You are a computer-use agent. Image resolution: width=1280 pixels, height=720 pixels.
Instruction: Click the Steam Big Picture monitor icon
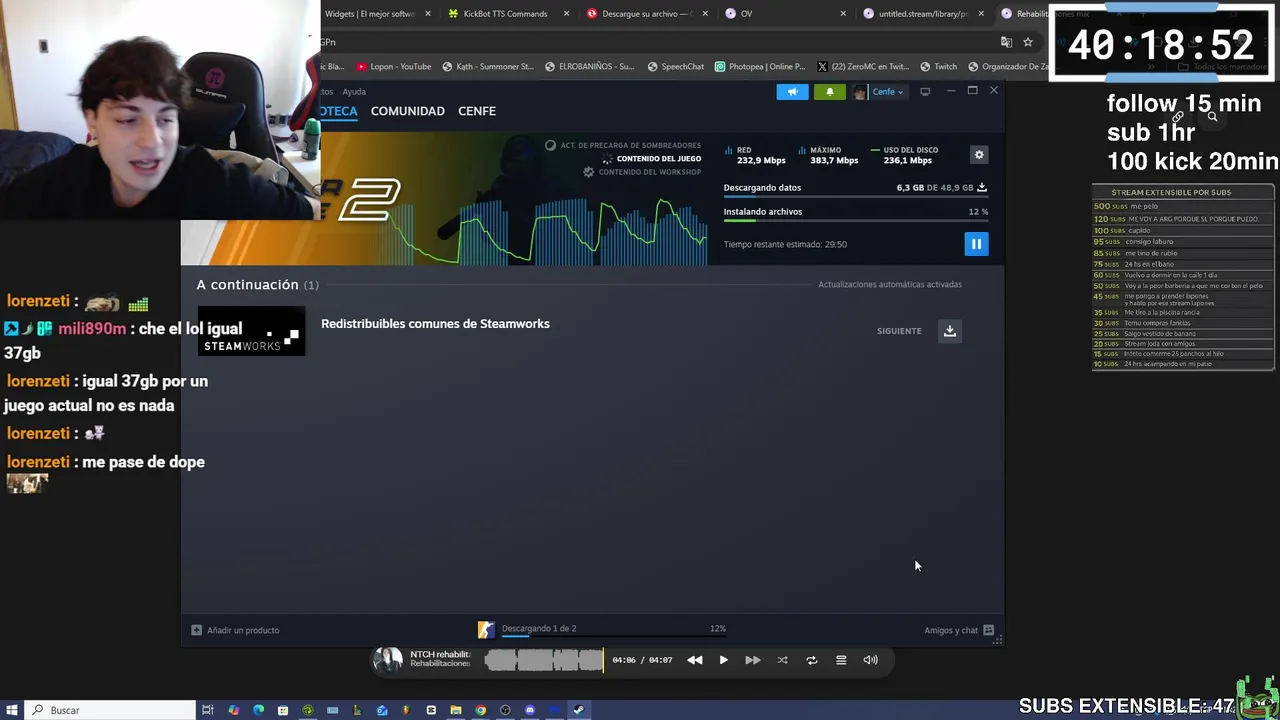tap(925, 92)
